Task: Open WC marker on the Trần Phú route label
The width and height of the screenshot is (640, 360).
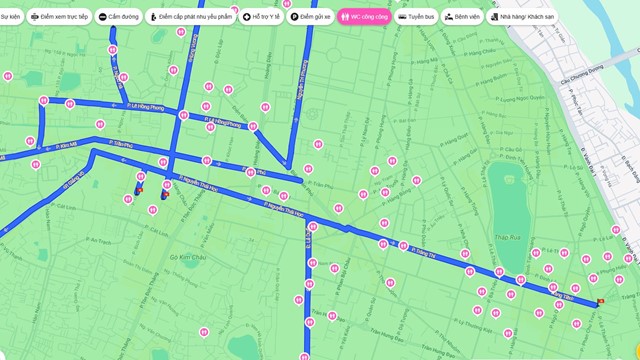Action: coord(251,173)
